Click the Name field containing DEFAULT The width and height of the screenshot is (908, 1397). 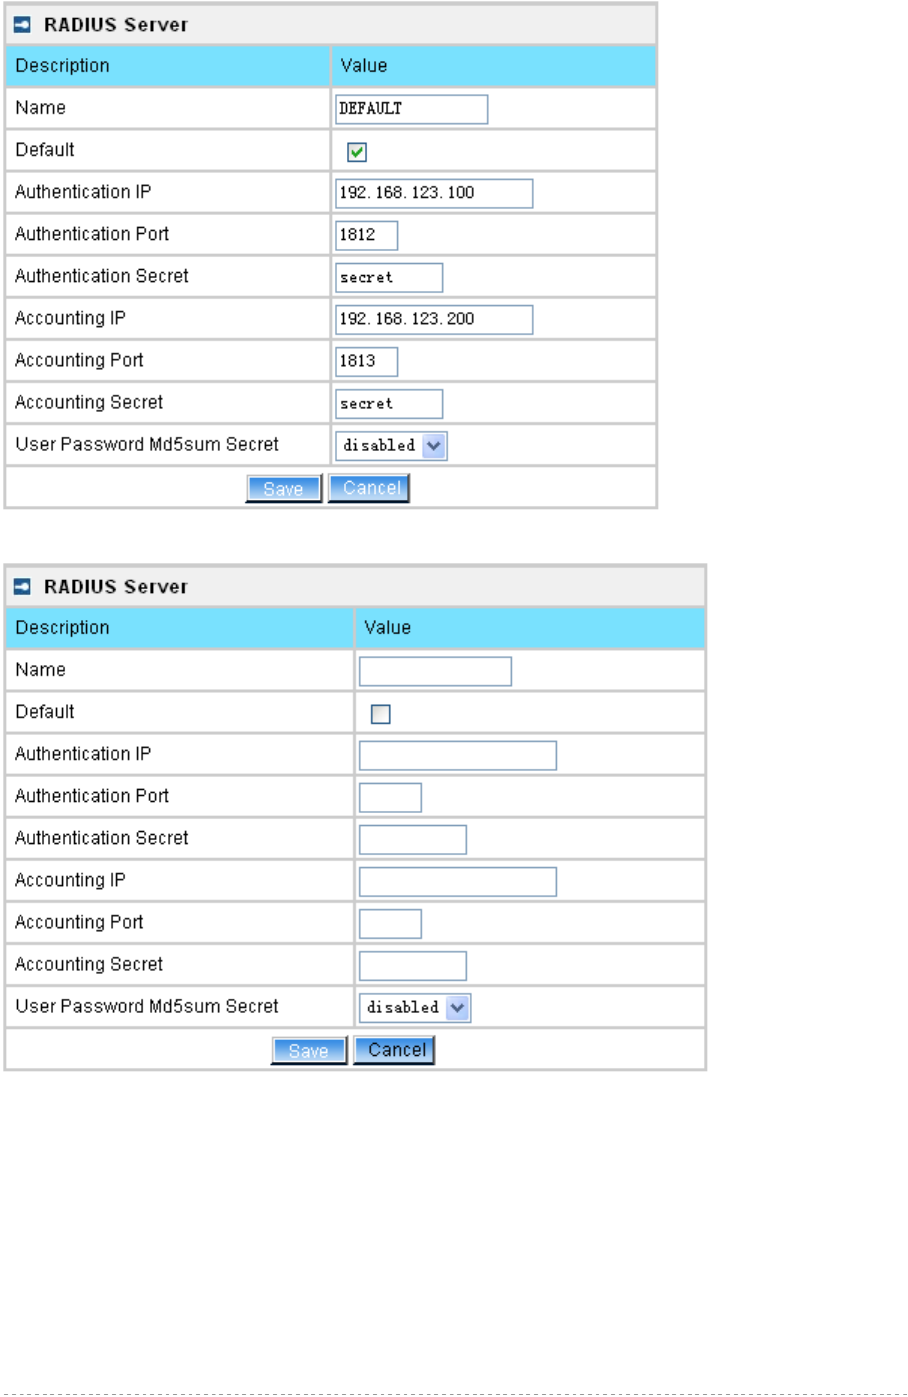point(411,109)
